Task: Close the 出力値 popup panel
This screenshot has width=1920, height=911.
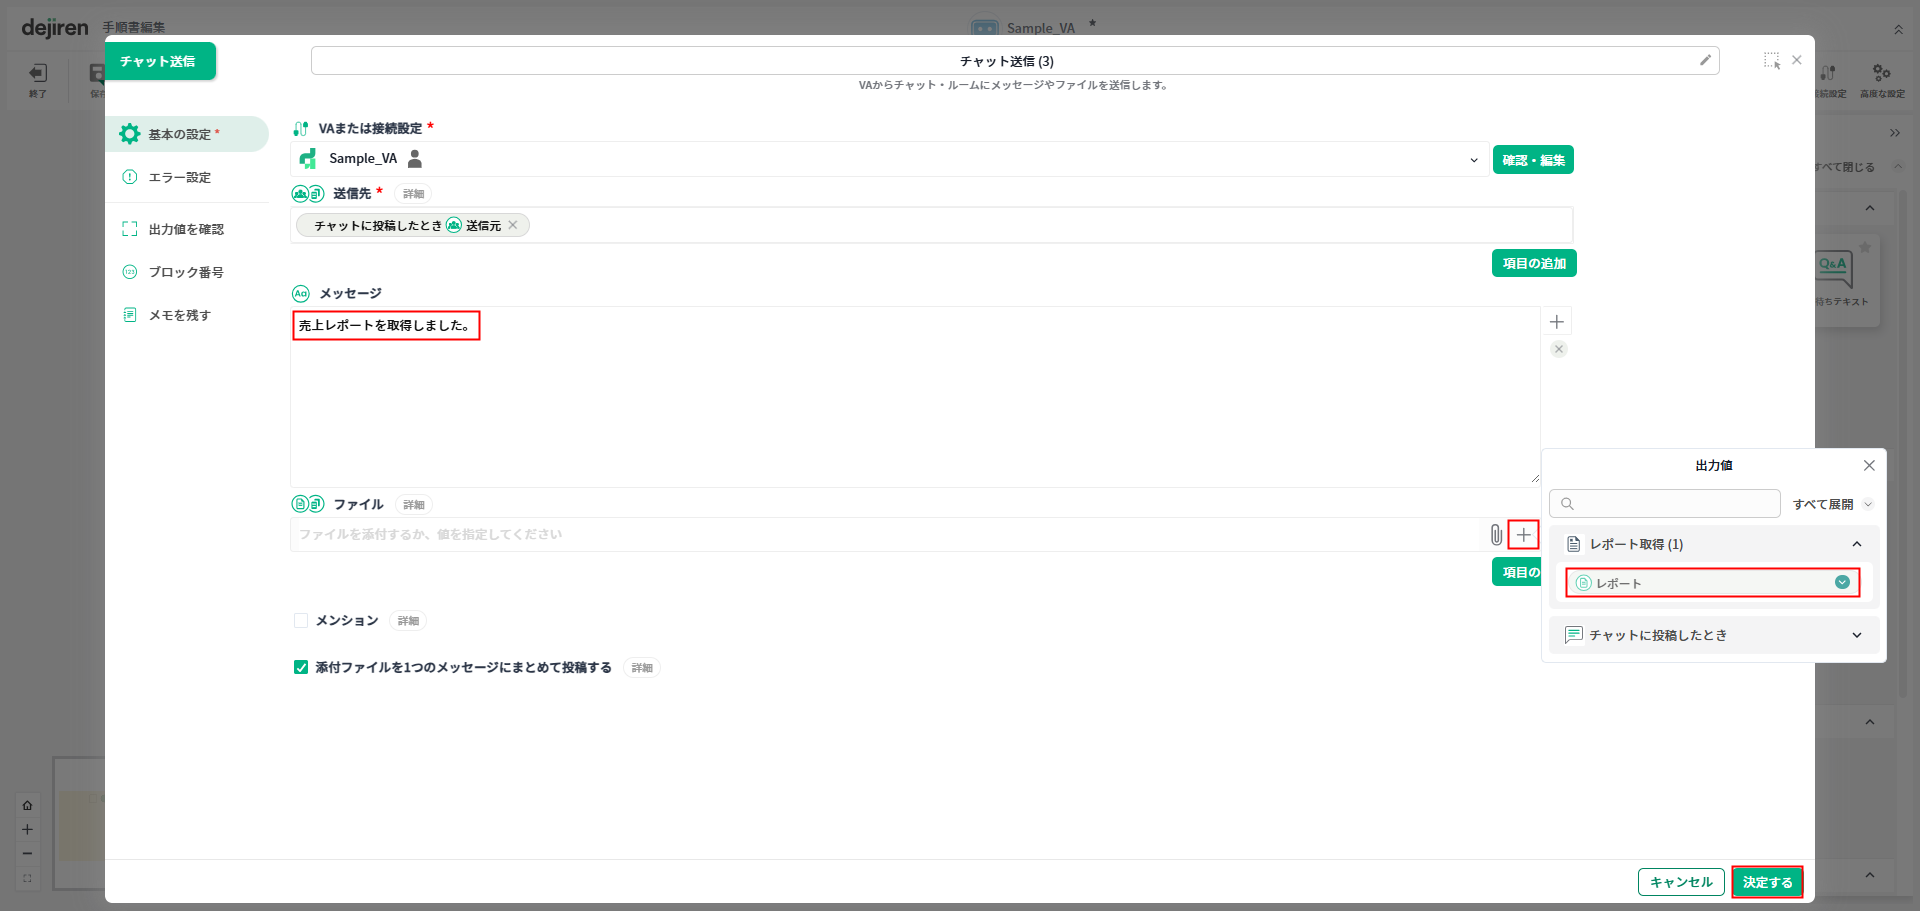Action: [1868, 466]
